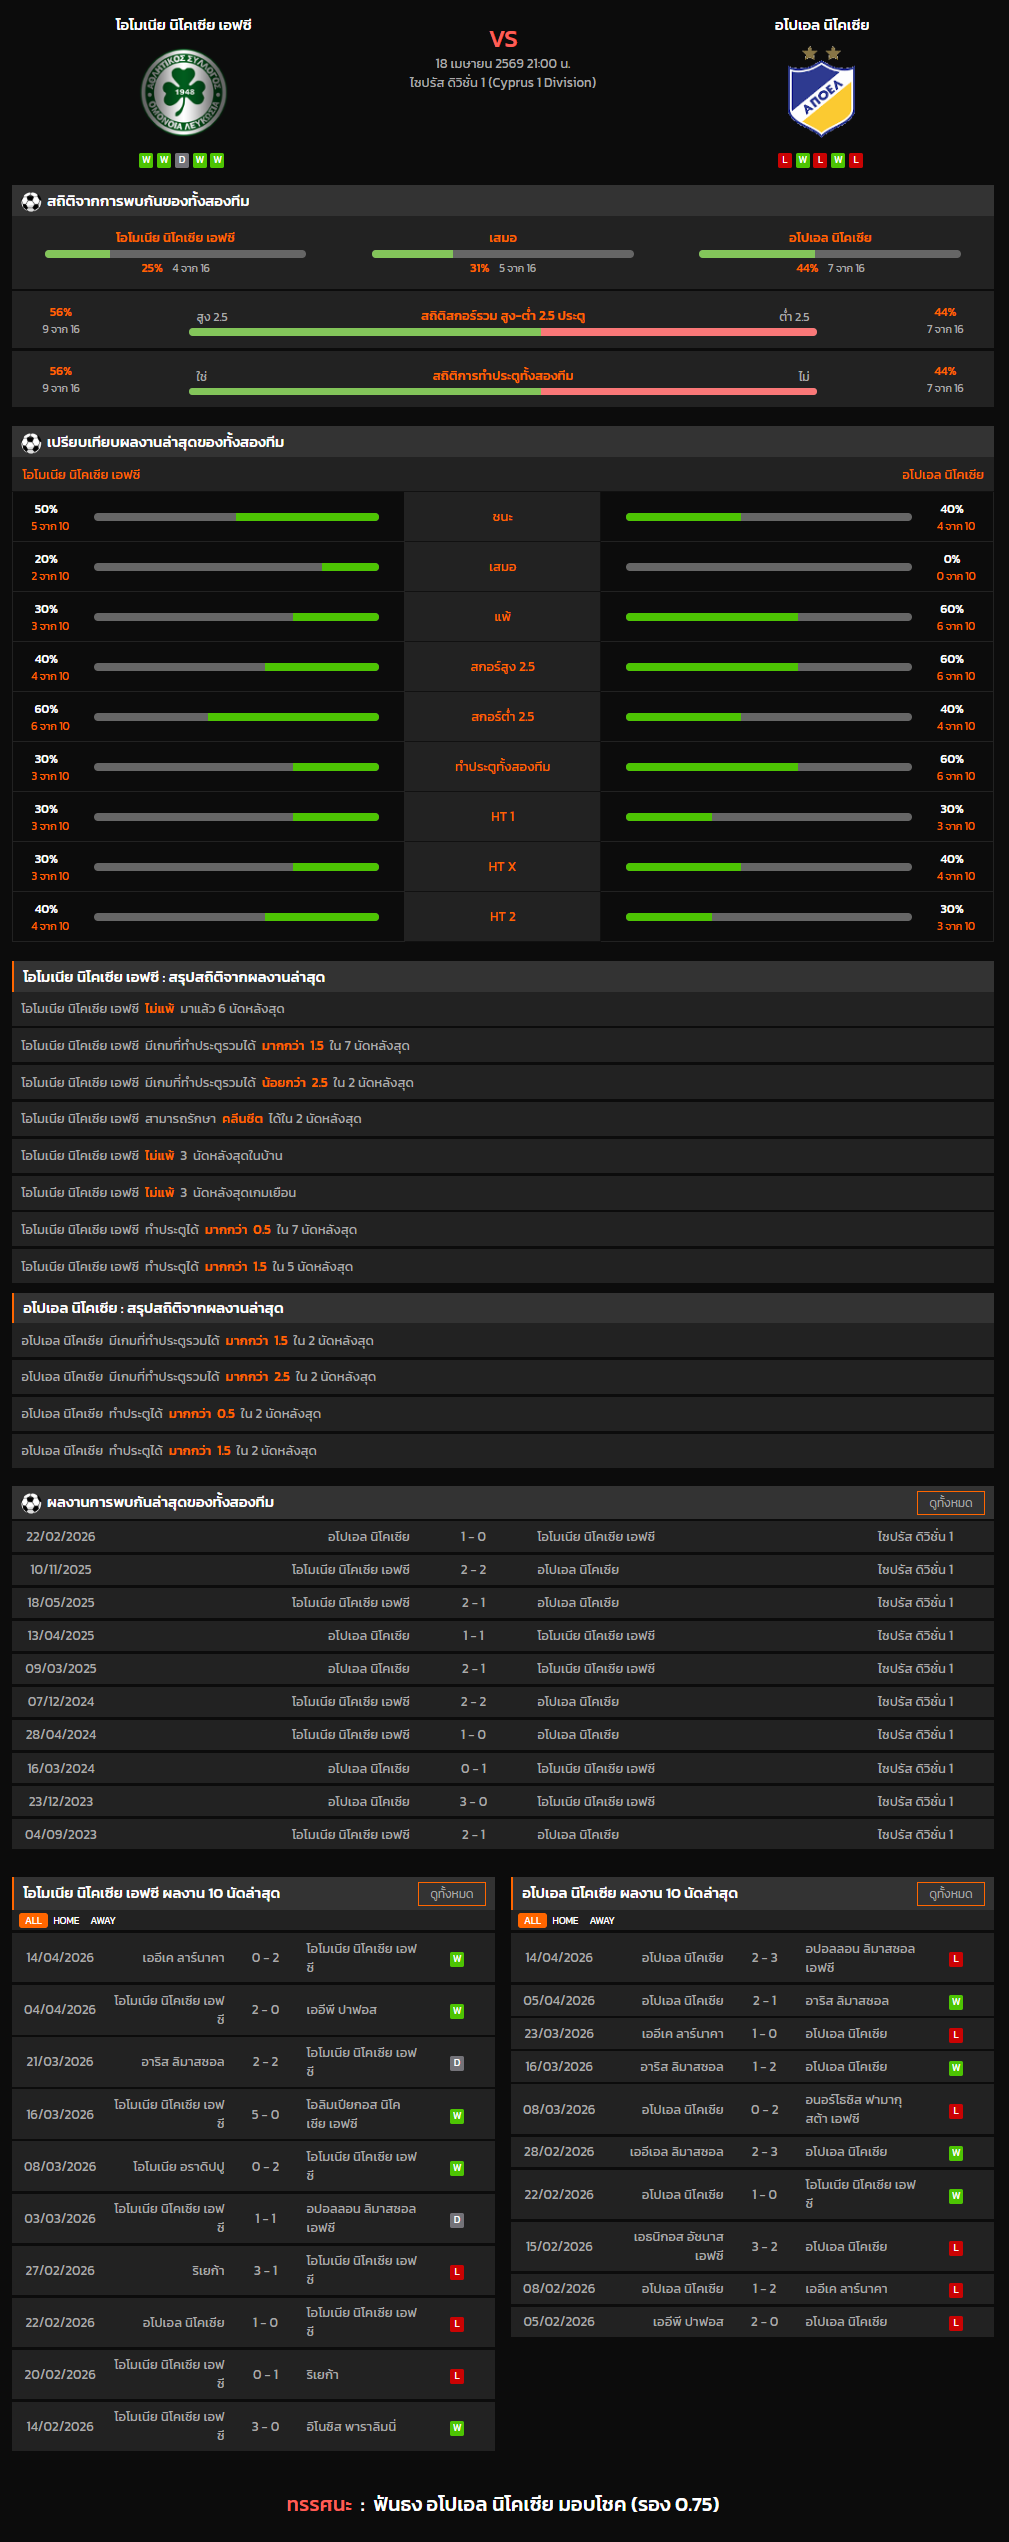The height and width of the screenshot is (2542, 1009).
Task: Open the view-all button for Omonia last 10 matches
Action: pyautogui.click(x=451, y=1894)
